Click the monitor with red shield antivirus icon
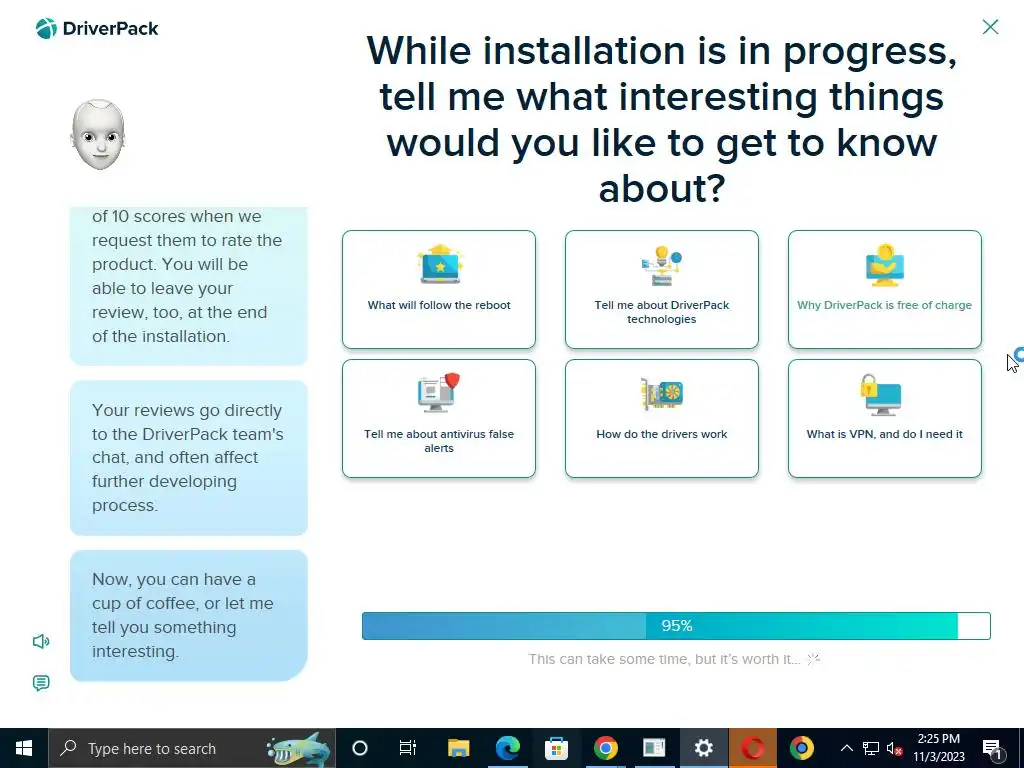 click(439, 392)
